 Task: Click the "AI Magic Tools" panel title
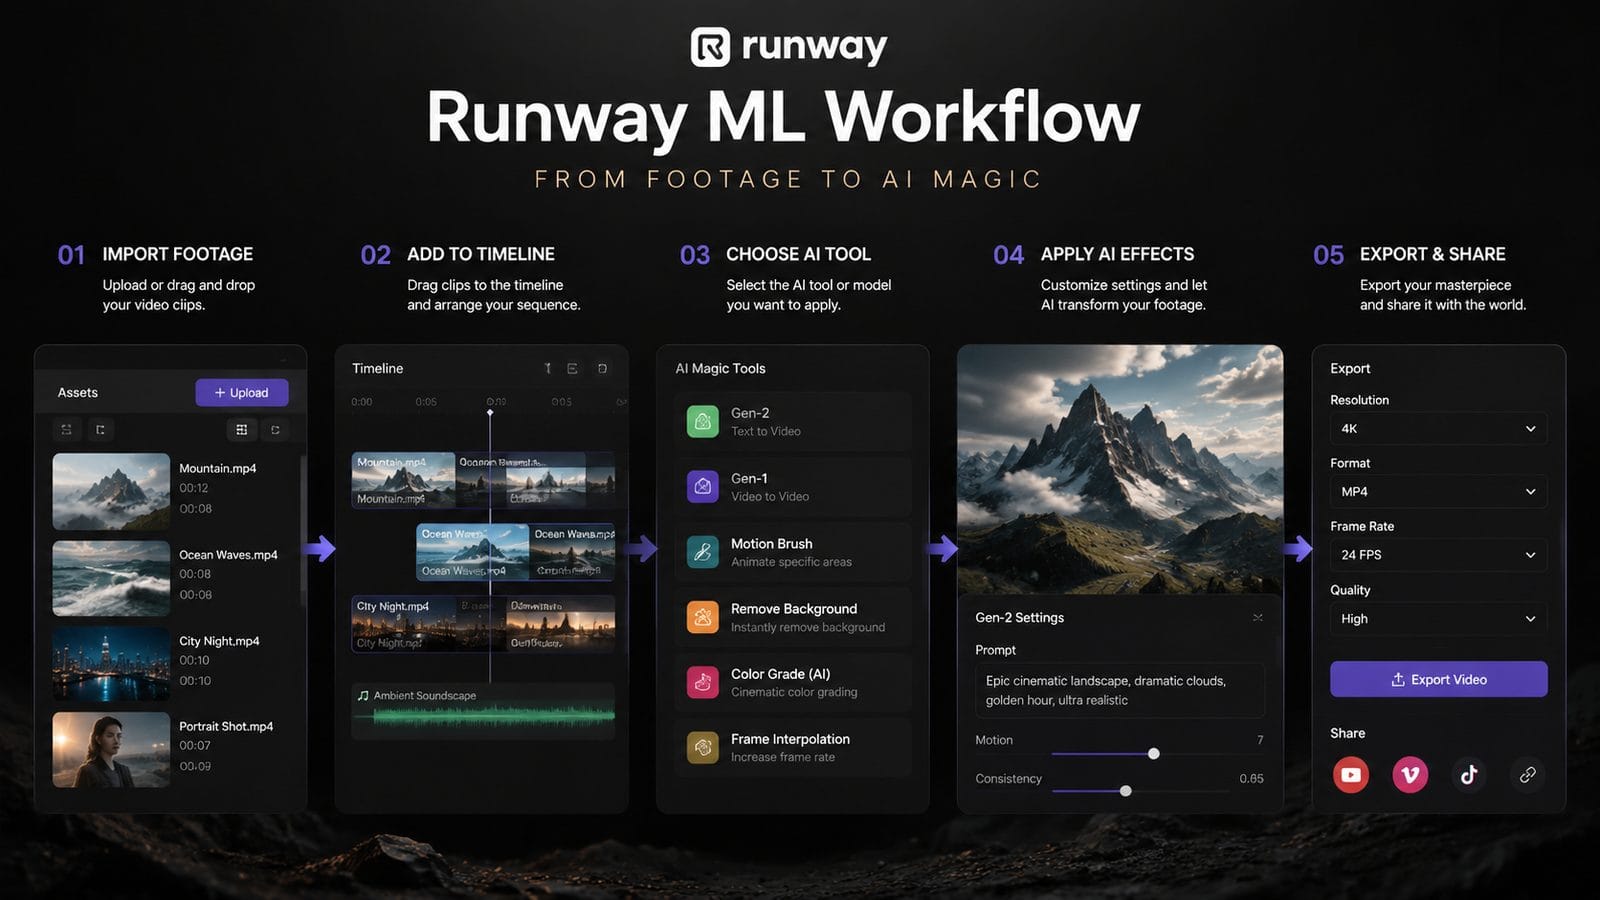click(720, 368)
